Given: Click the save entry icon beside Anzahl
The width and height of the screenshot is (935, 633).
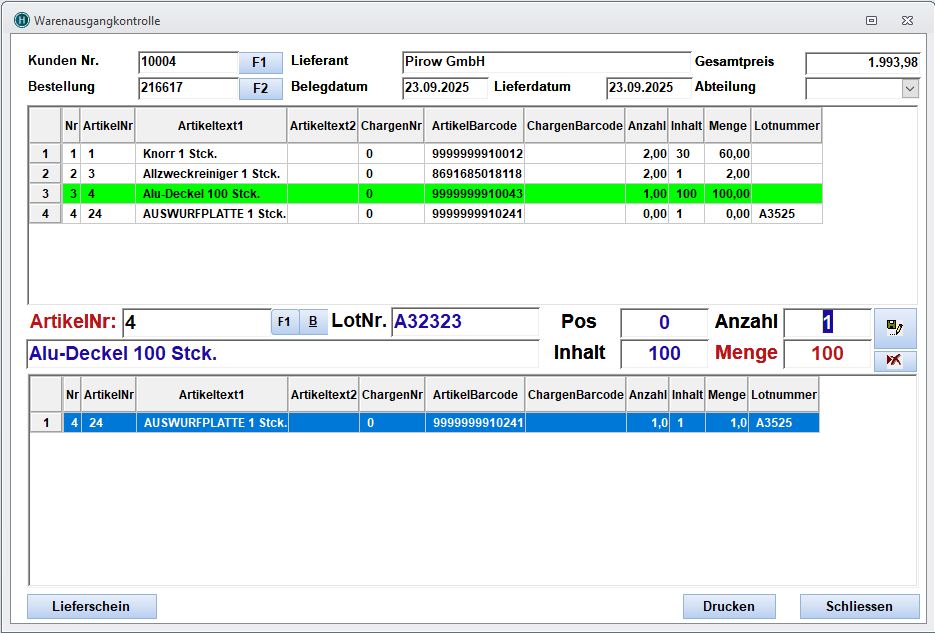Looking at the screenshot, I should (894, 327).
